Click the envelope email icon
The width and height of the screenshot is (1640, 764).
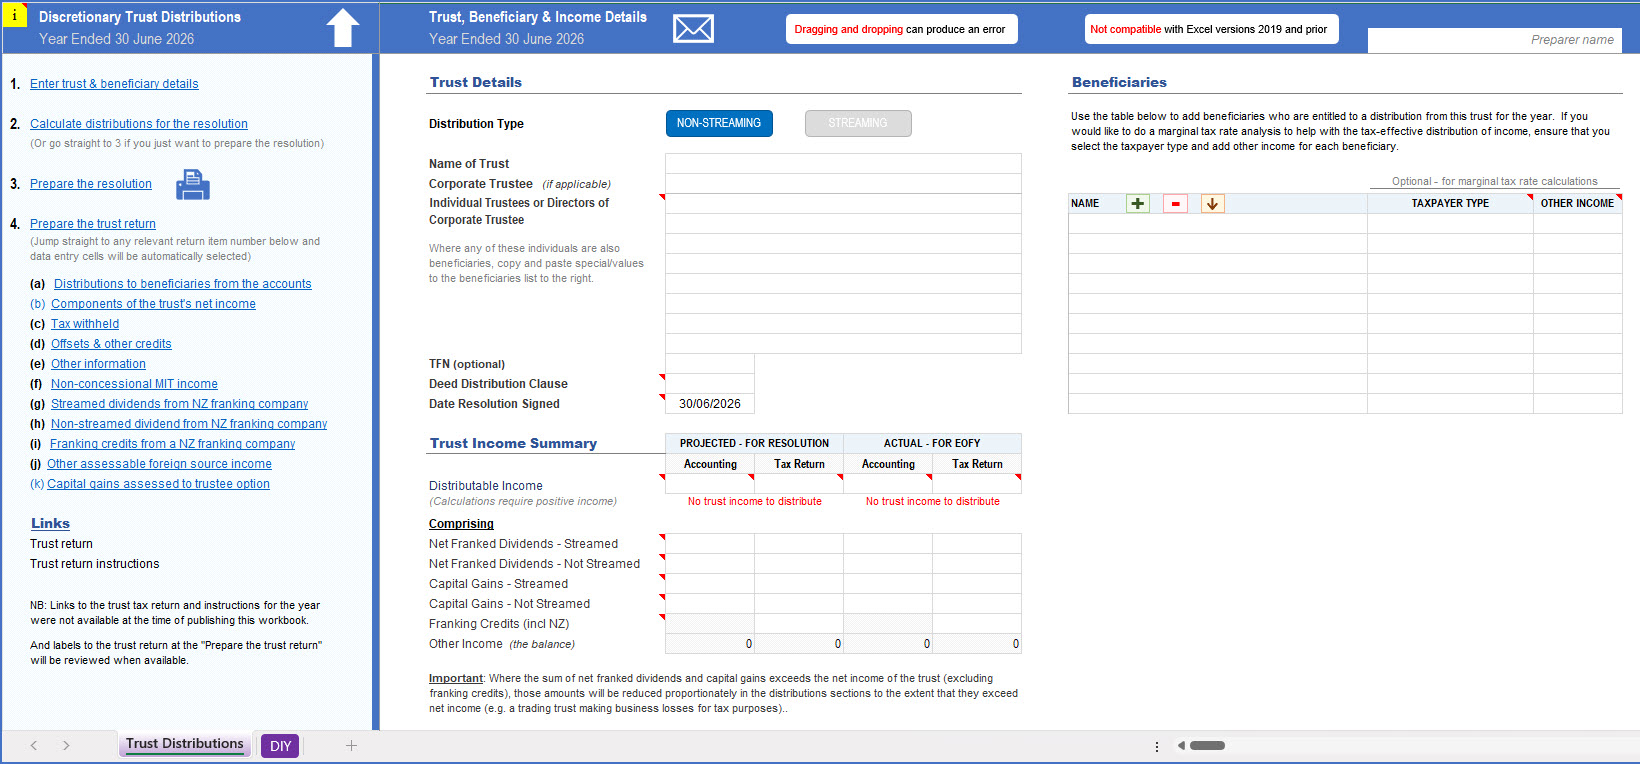pyautogui.click(x=693, y=29)
